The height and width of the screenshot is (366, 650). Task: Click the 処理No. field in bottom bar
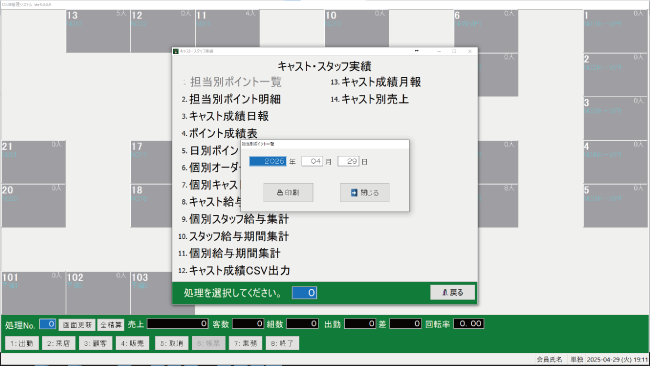tap(47, 324)
